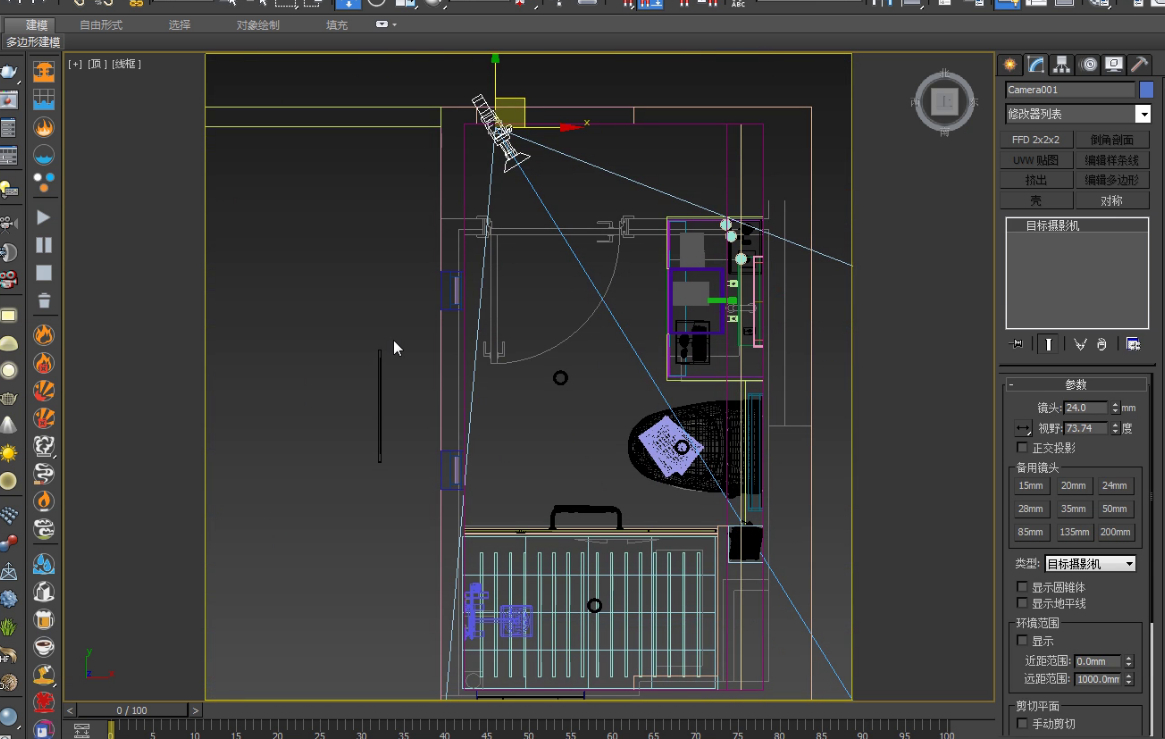Screen dimensions: 1165x739
Task: Click the ViewCube in viewport corner
Action: coord(944,102)
